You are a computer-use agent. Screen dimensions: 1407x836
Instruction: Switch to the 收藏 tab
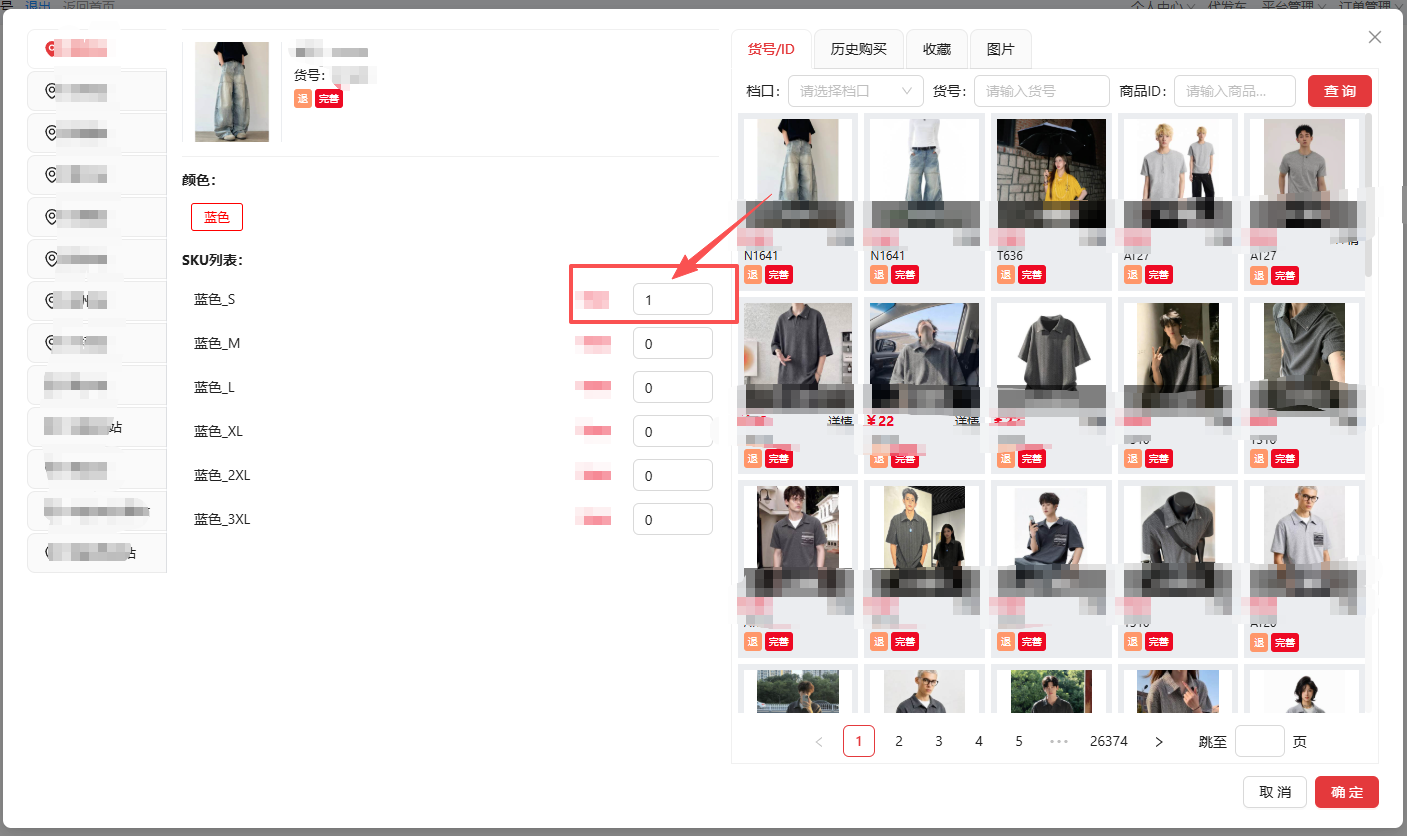tap(937, 49)
